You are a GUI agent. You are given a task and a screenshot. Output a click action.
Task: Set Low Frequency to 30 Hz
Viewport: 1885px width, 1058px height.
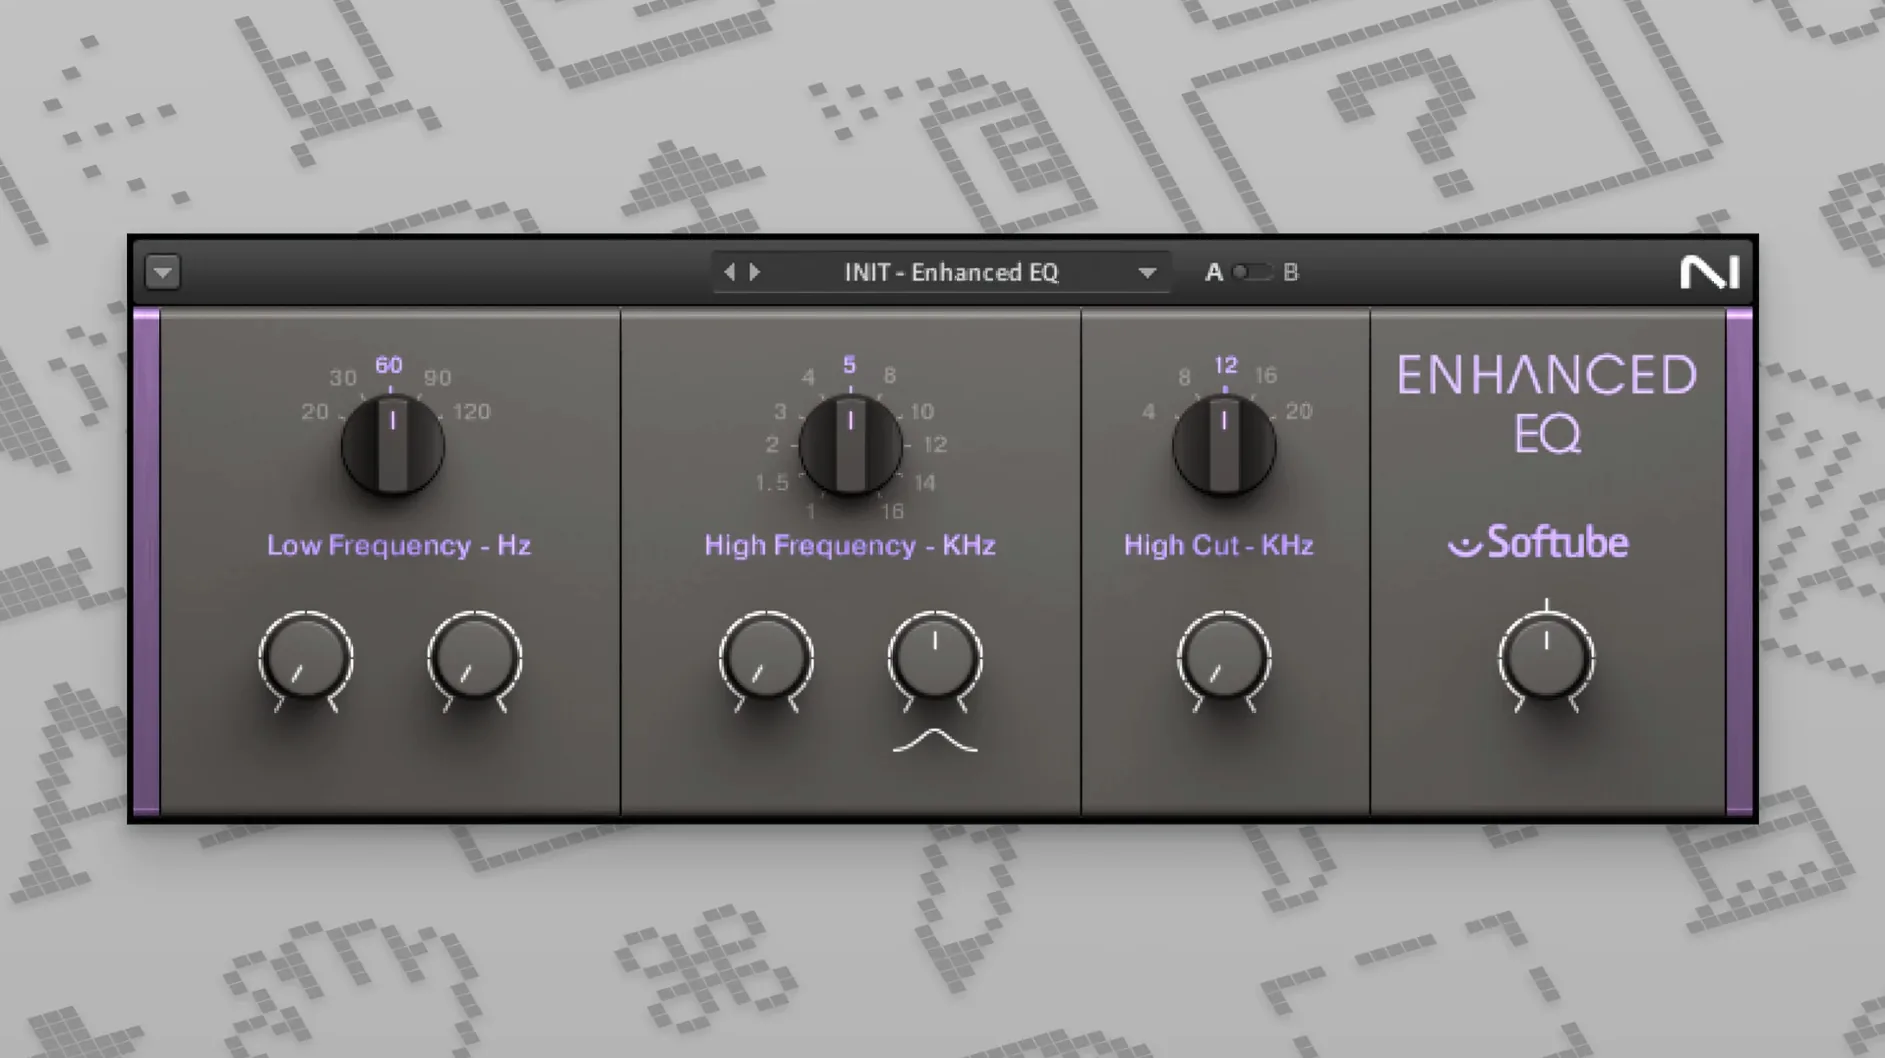tap(343, 378)
